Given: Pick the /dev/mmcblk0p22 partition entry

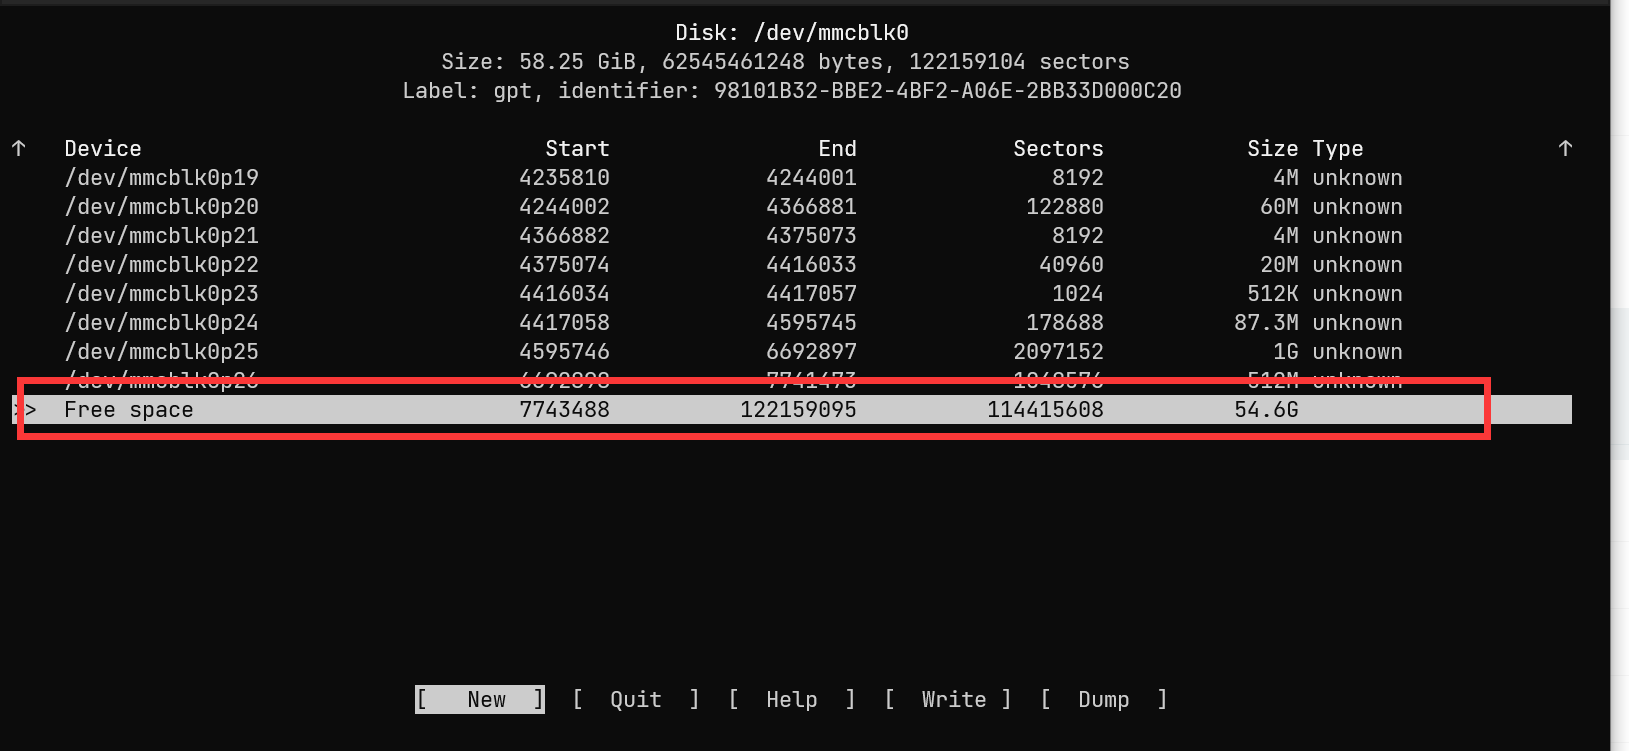Looking at the screenshot, I should pyautogui.click(x=162, y=265).
